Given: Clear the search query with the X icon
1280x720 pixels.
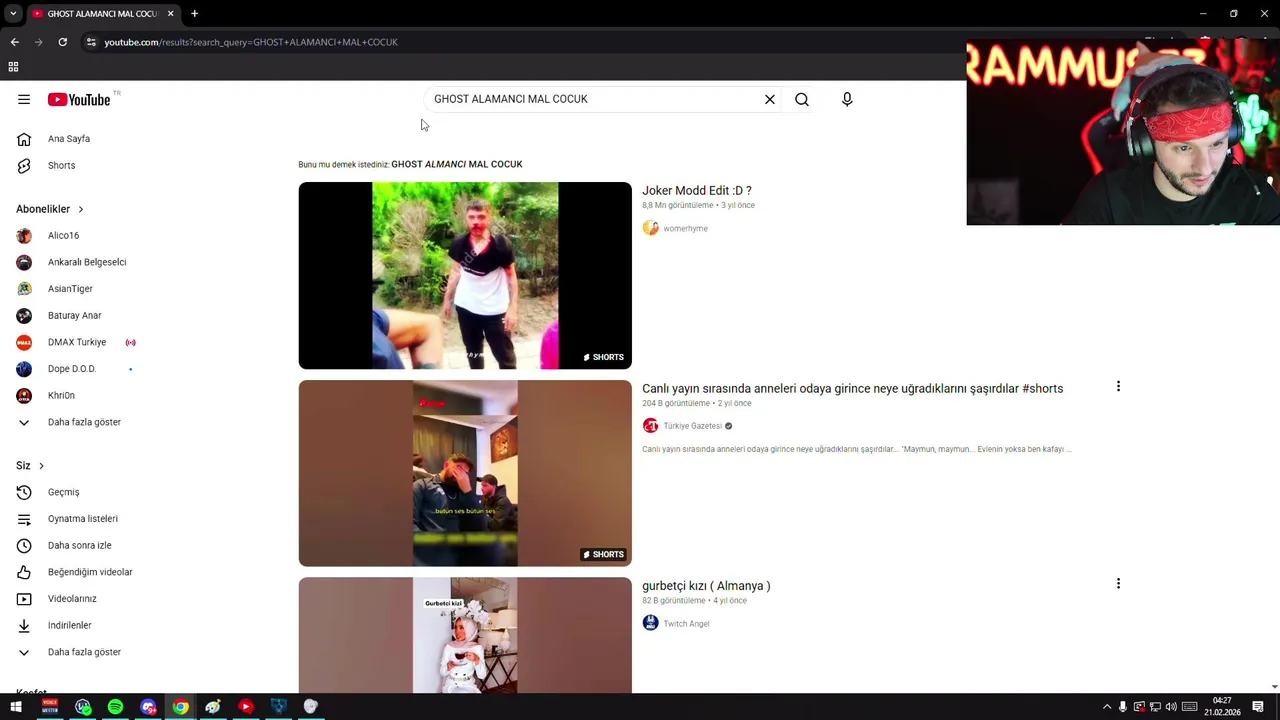Looking at the screenshot, I should click(x=770, y=99).
